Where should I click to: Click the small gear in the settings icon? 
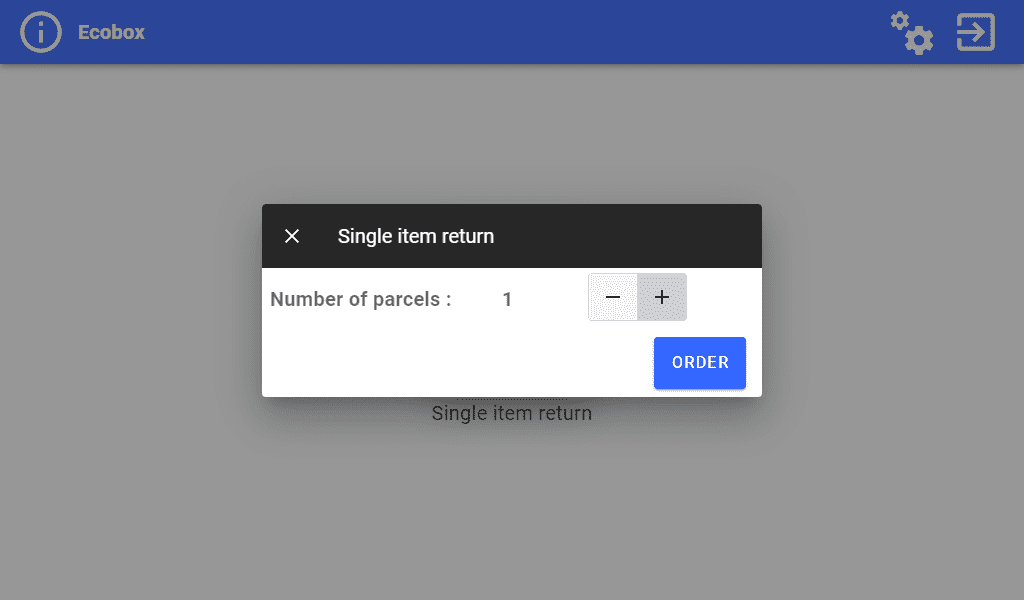click(x=900, y=20)
